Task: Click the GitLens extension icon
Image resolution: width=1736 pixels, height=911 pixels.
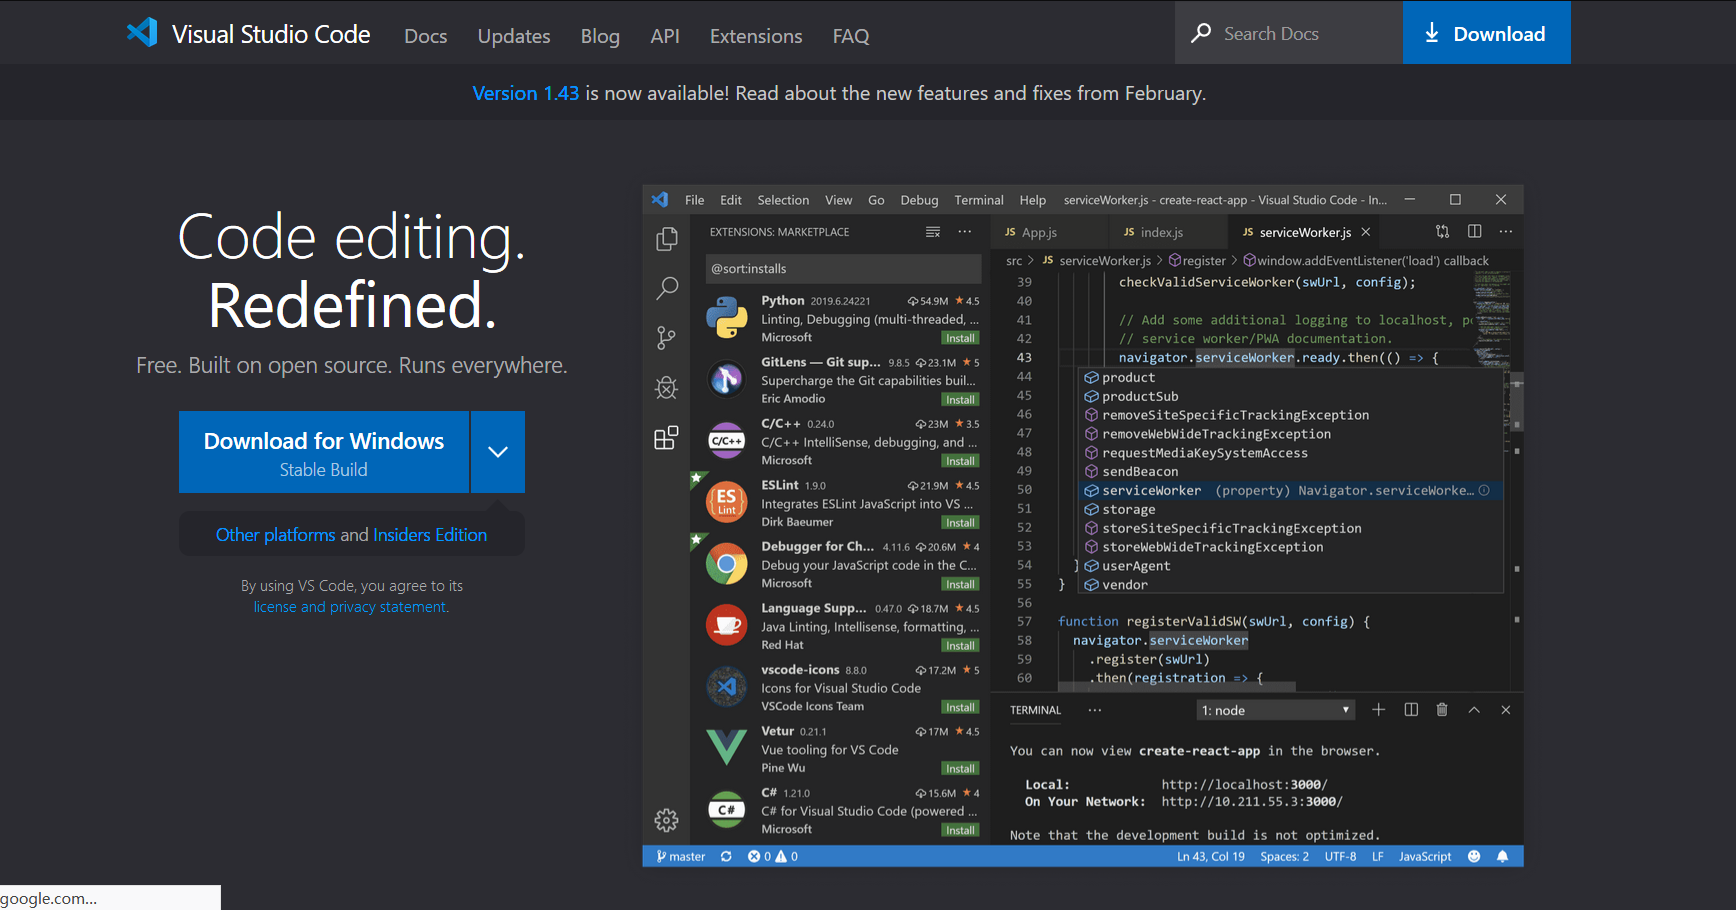Action: pyautogui.click(x=727, y=379)
